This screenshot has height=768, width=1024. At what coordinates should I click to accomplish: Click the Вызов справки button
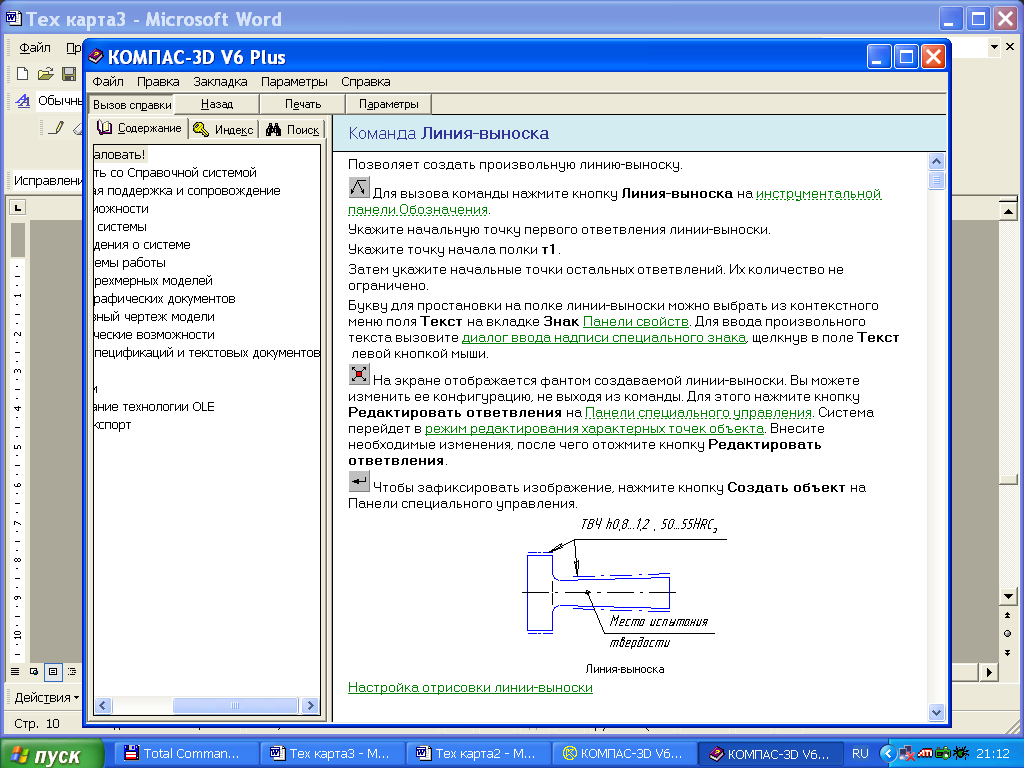pos(132,104)
